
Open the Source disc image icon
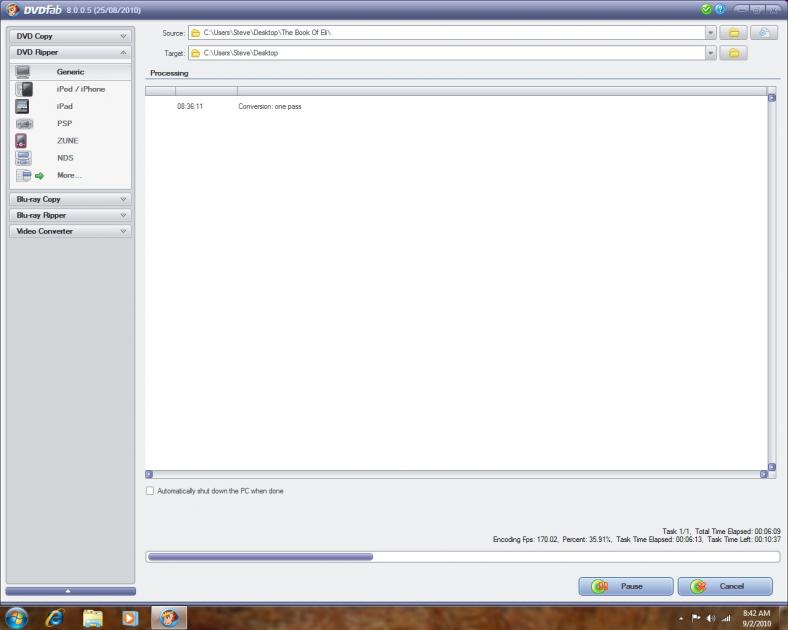point(764,33)
